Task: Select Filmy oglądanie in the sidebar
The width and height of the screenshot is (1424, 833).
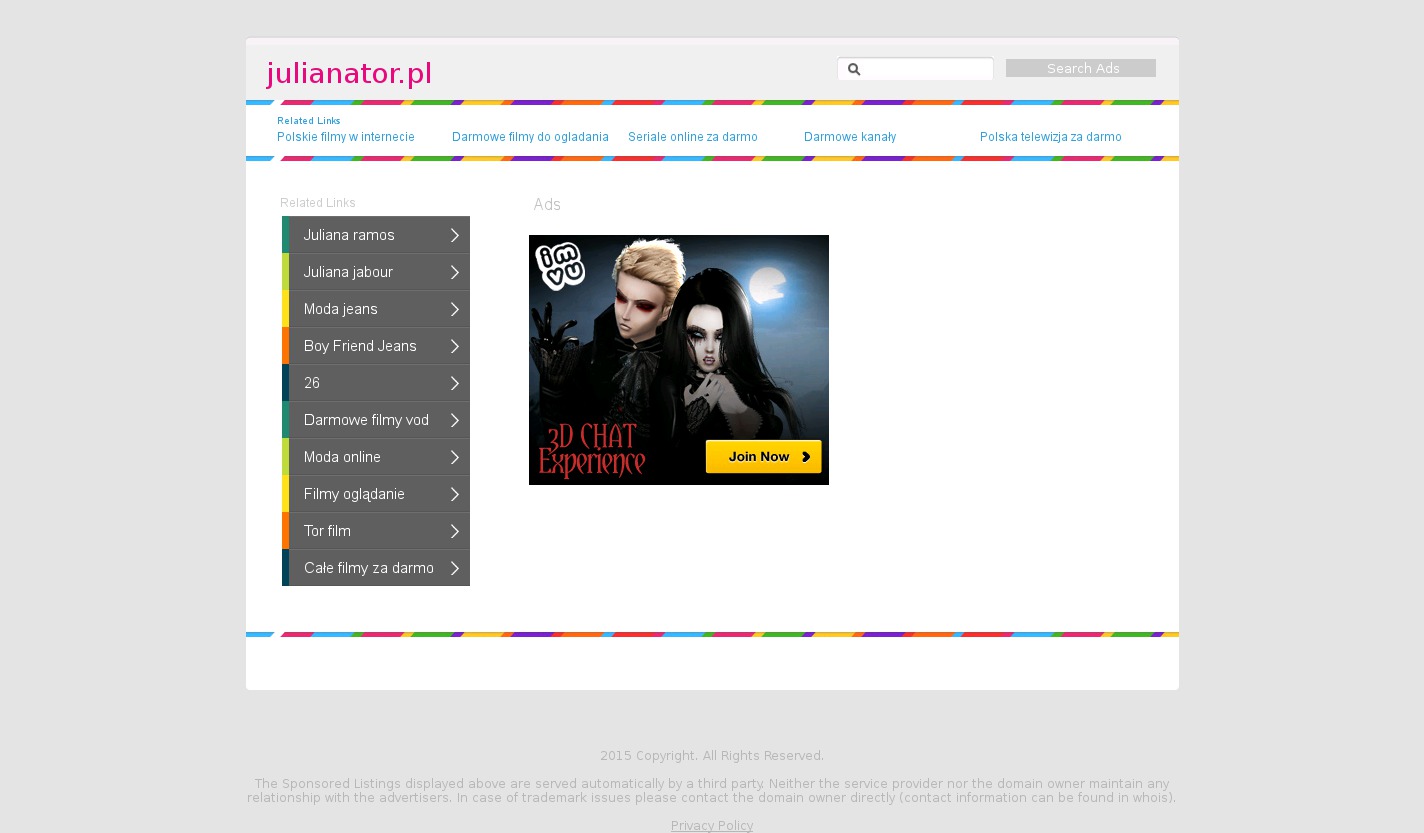Action: pyautogui.click(x=354, y=494)
